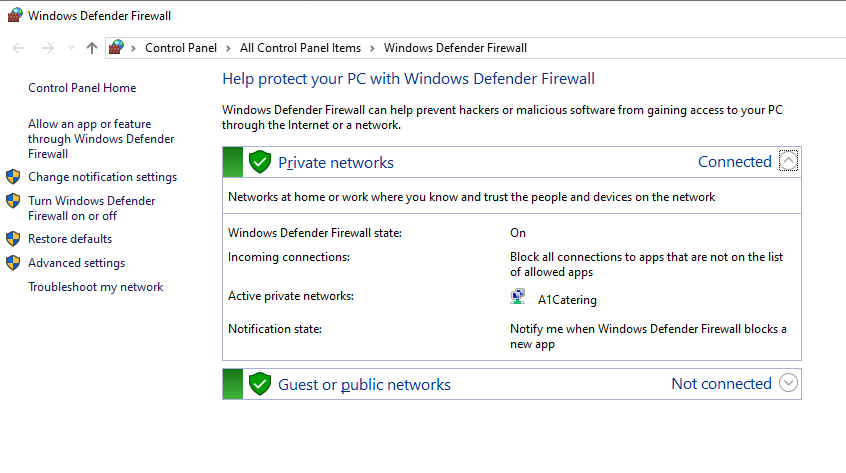This screenshot has height=473, width=846.
Task: Click the Windows Defender Firewall state label
Action: [x=315, y=233]
